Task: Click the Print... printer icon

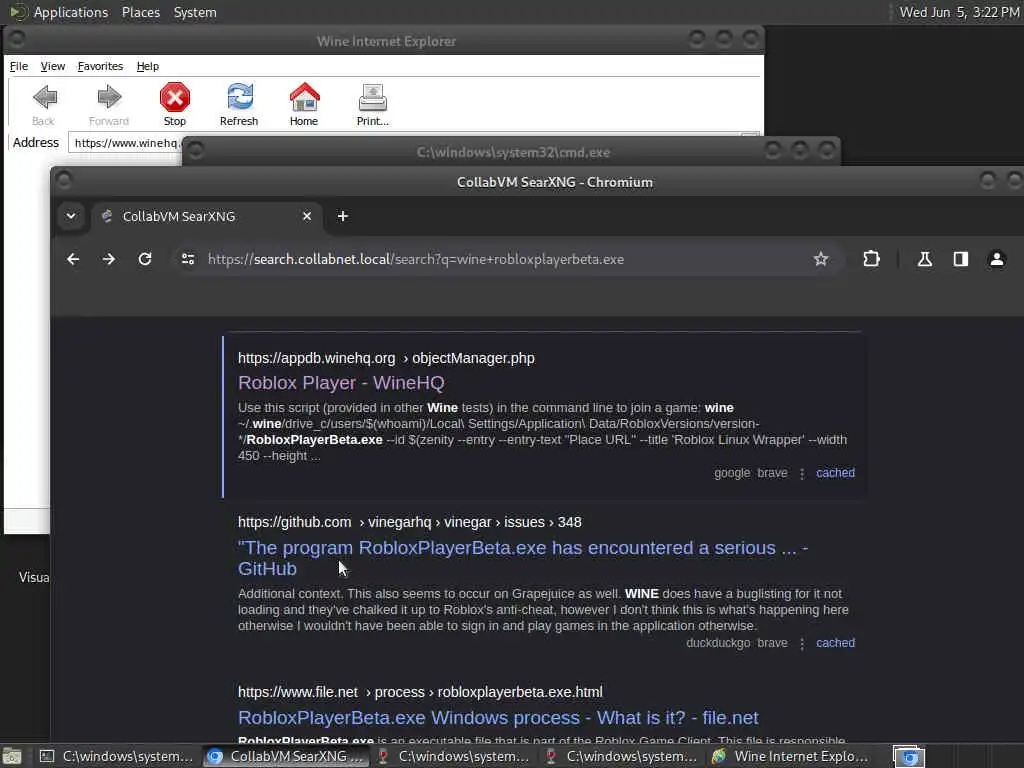Action: (372, 98)
